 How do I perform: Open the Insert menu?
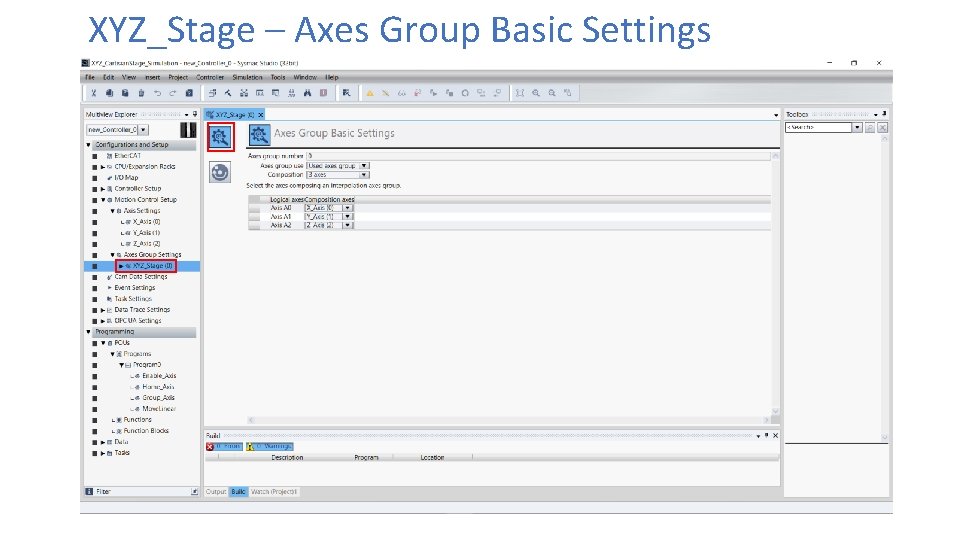point(152,77)
